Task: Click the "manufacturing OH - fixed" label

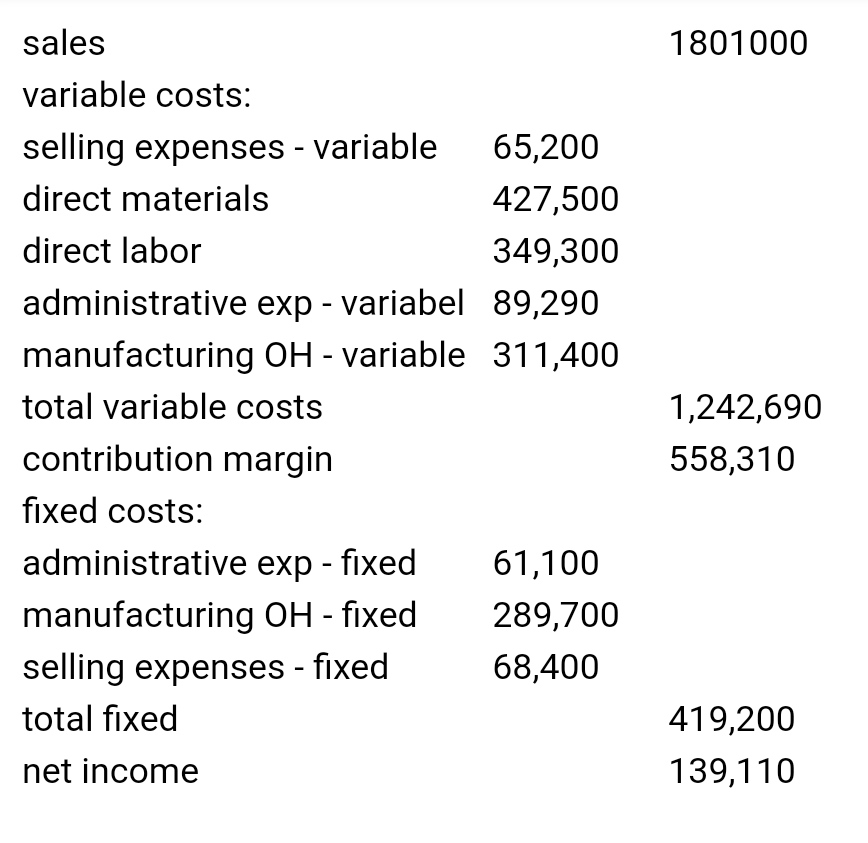Action: 219,615
